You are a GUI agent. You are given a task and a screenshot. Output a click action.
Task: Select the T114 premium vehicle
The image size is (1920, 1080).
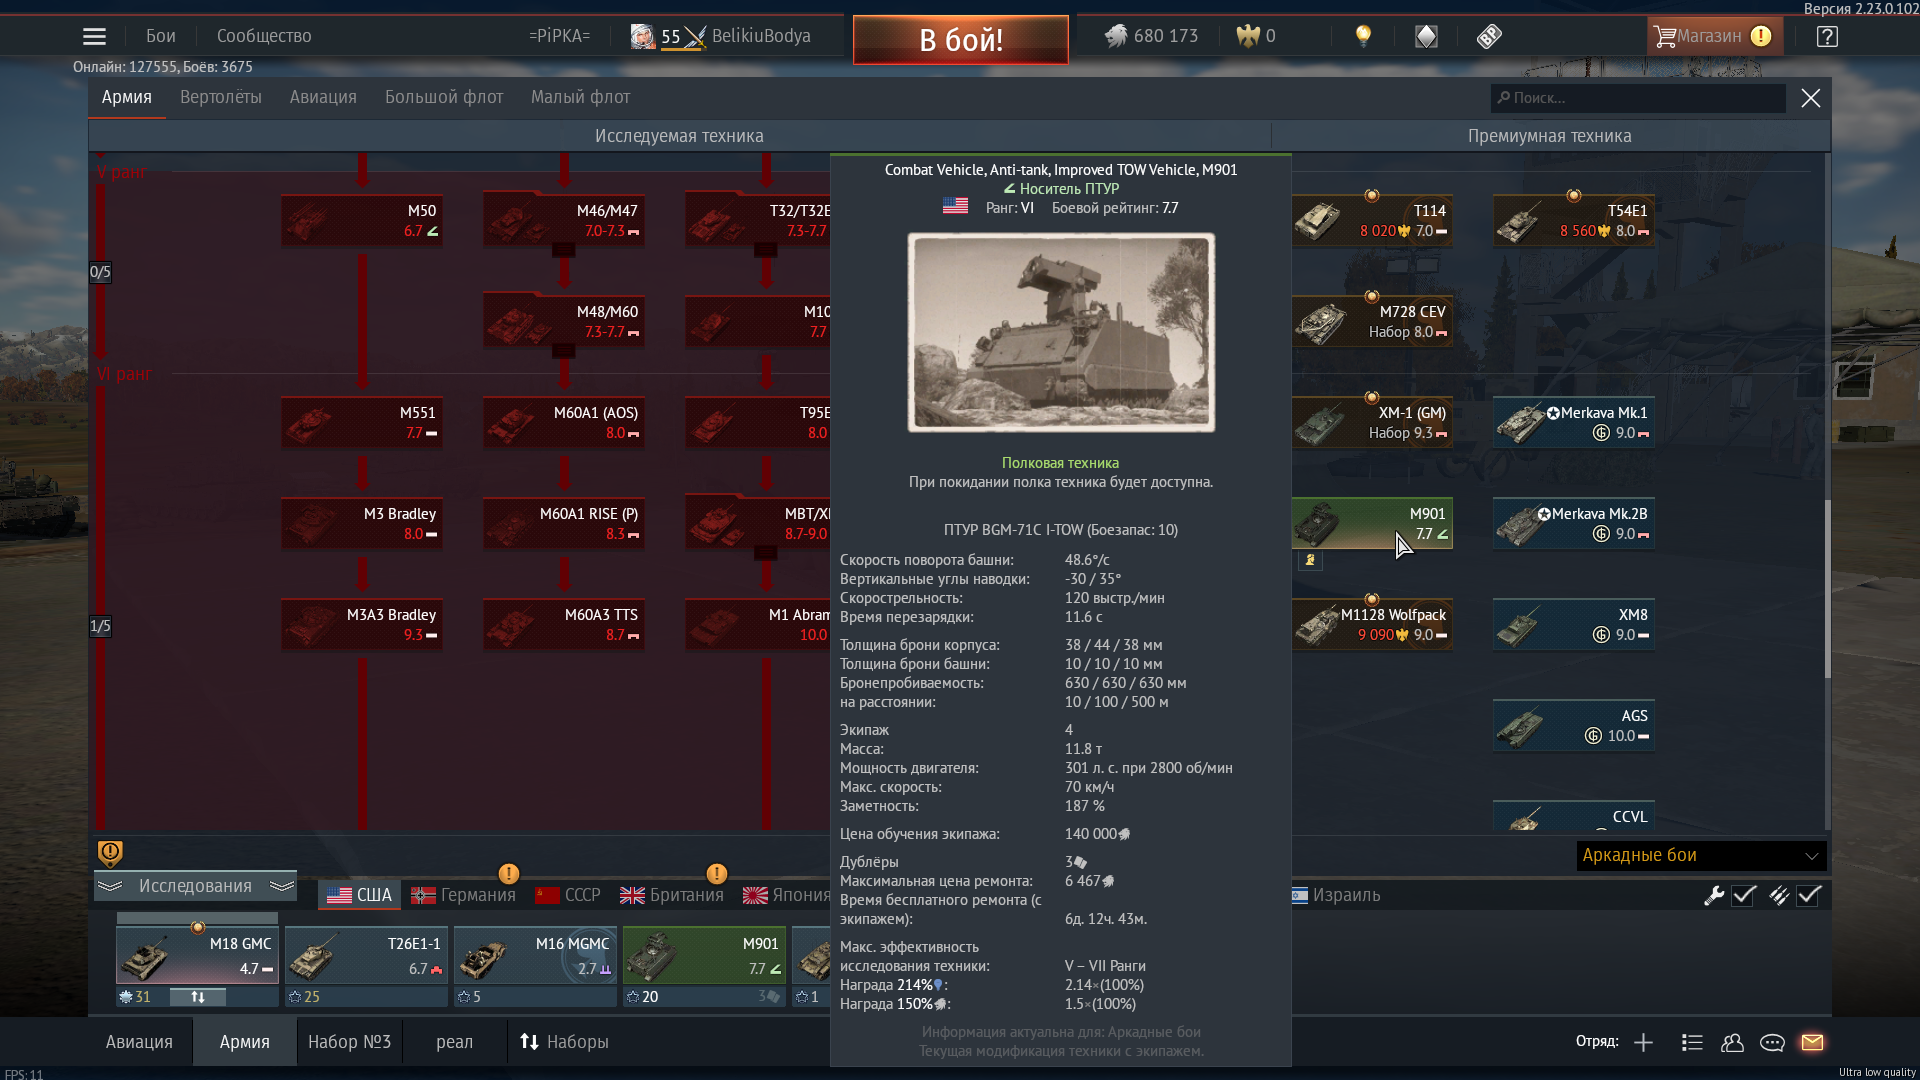click(x=1372, y=220)
